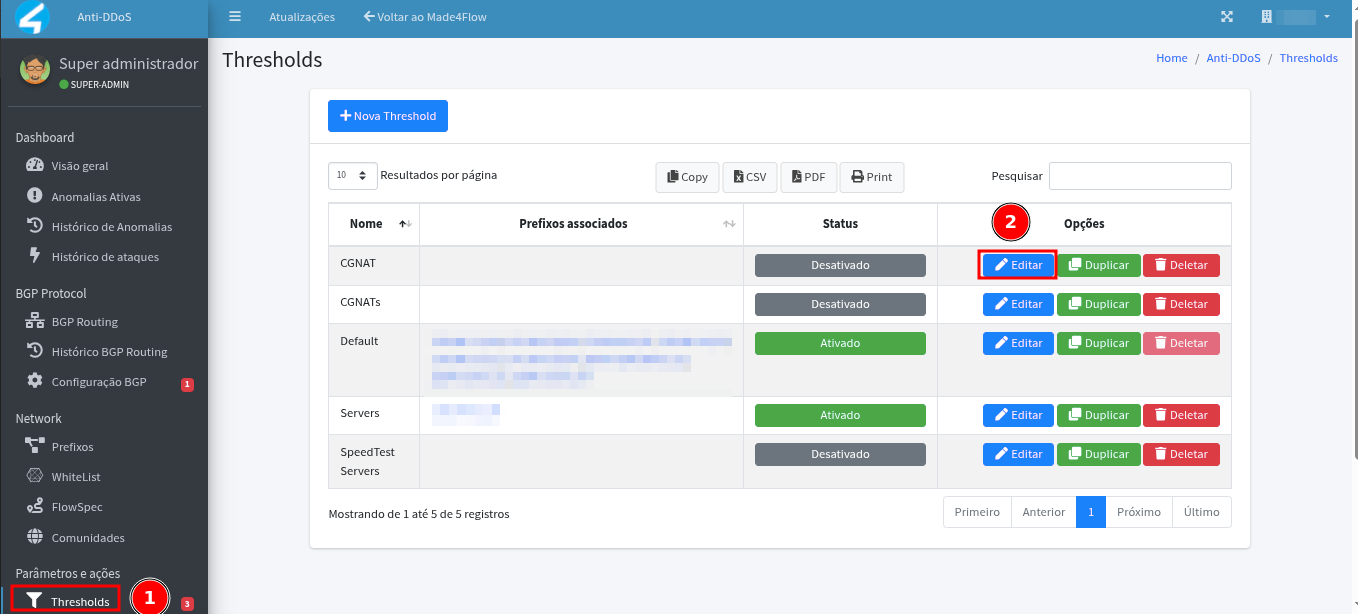Select Configuração BGP menu item
Viewport: 1358px width, 614px height.
pyautogui.click(x=99, y=382)
